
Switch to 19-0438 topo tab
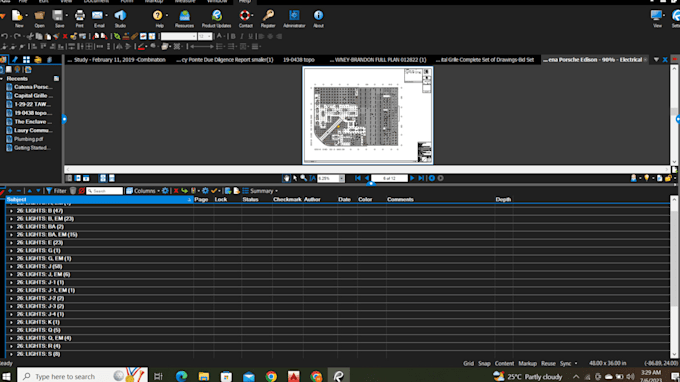tap(298, 60)
